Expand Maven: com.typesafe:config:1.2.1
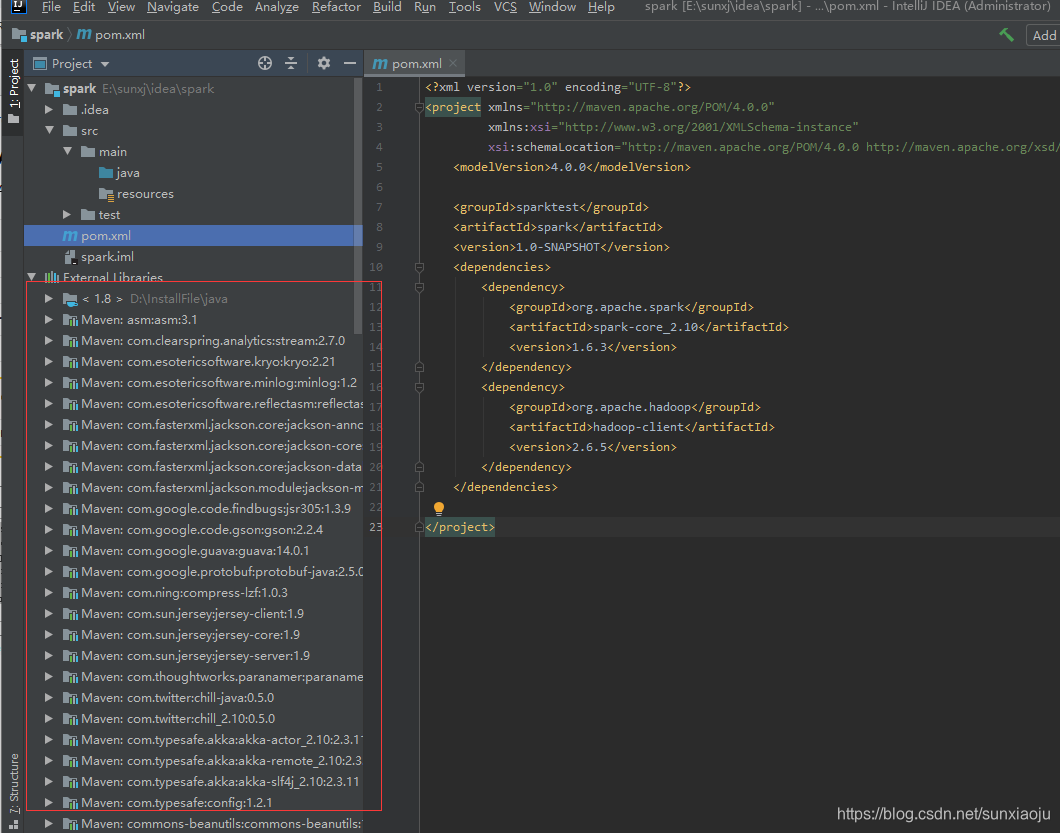This screenshot has width=1060, height=833. 49,803
